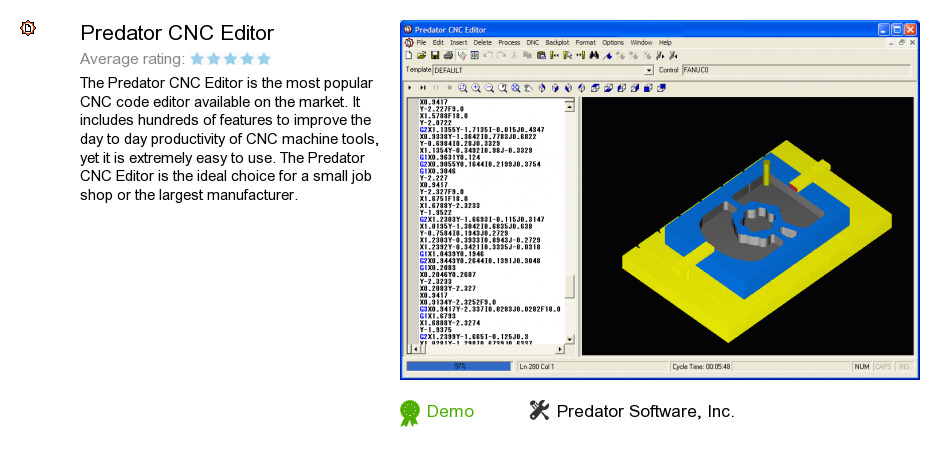940x457 pixels.
Task: Open the Delete menu
Action: coord(483,43)
